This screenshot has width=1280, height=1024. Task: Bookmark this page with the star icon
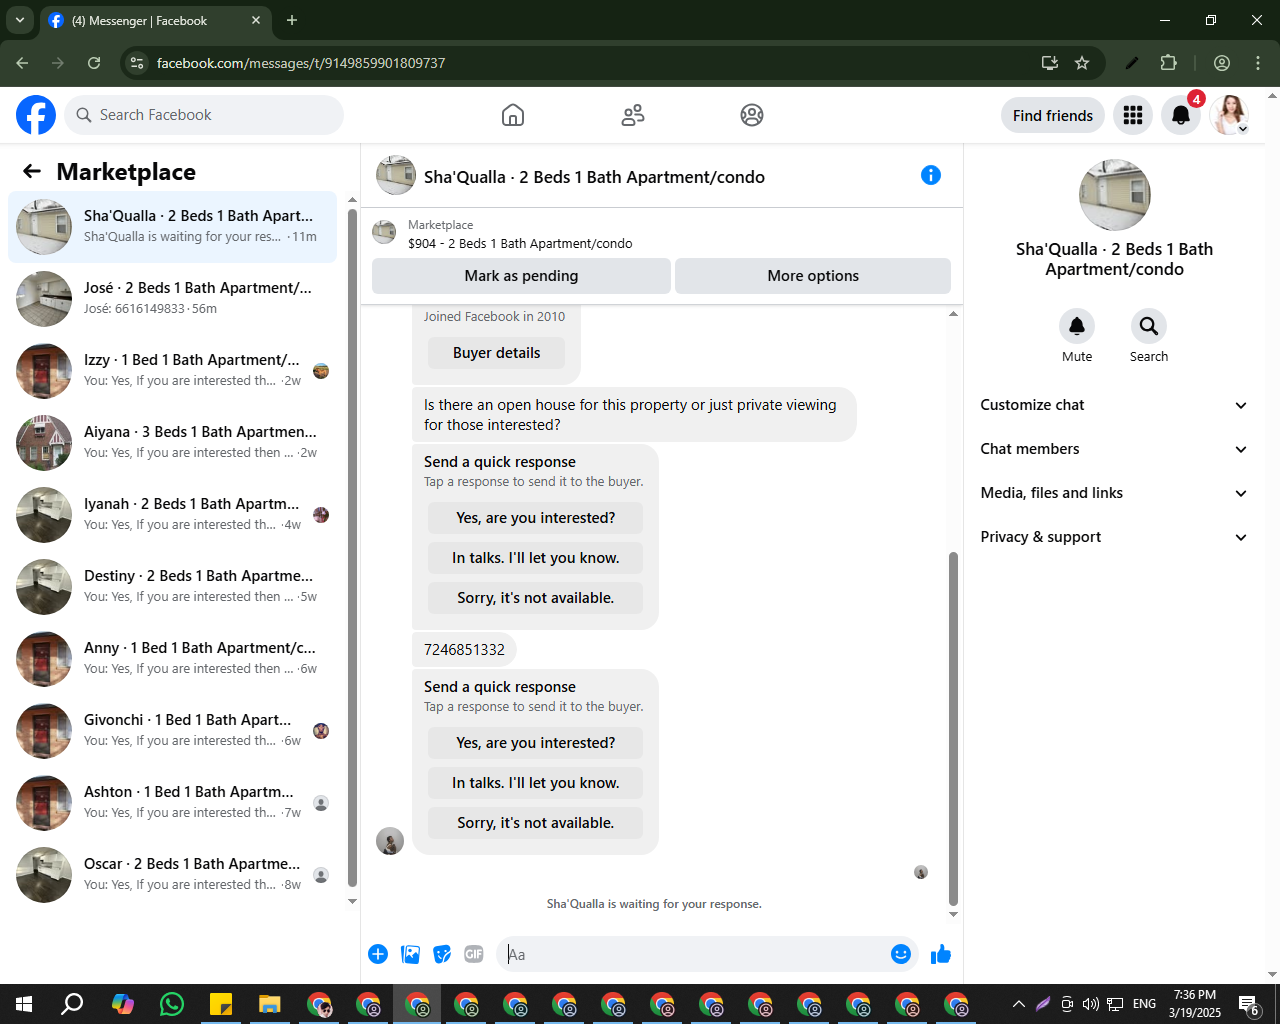pos(1082,63)
